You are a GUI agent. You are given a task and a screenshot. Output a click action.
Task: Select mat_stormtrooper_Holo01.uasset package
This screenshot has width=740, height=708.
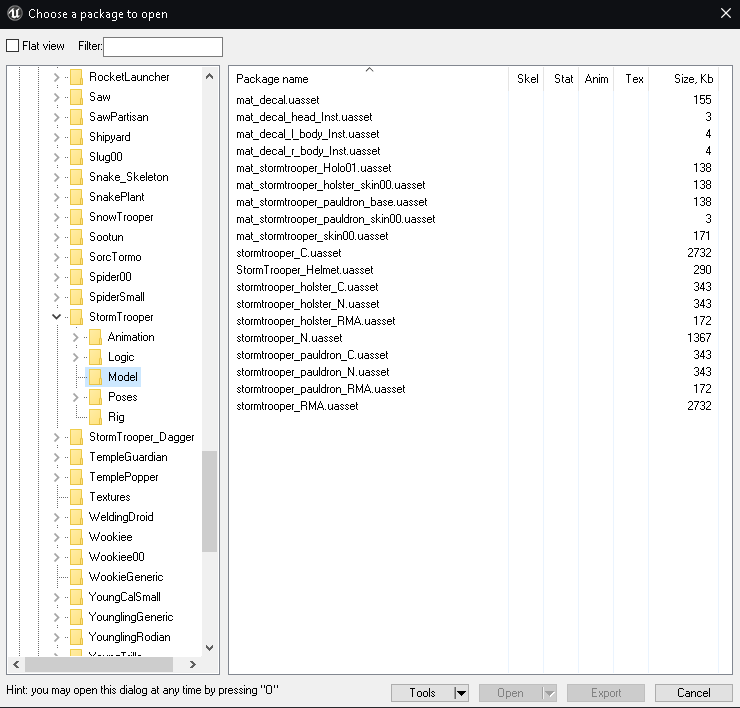pos(314,168)
